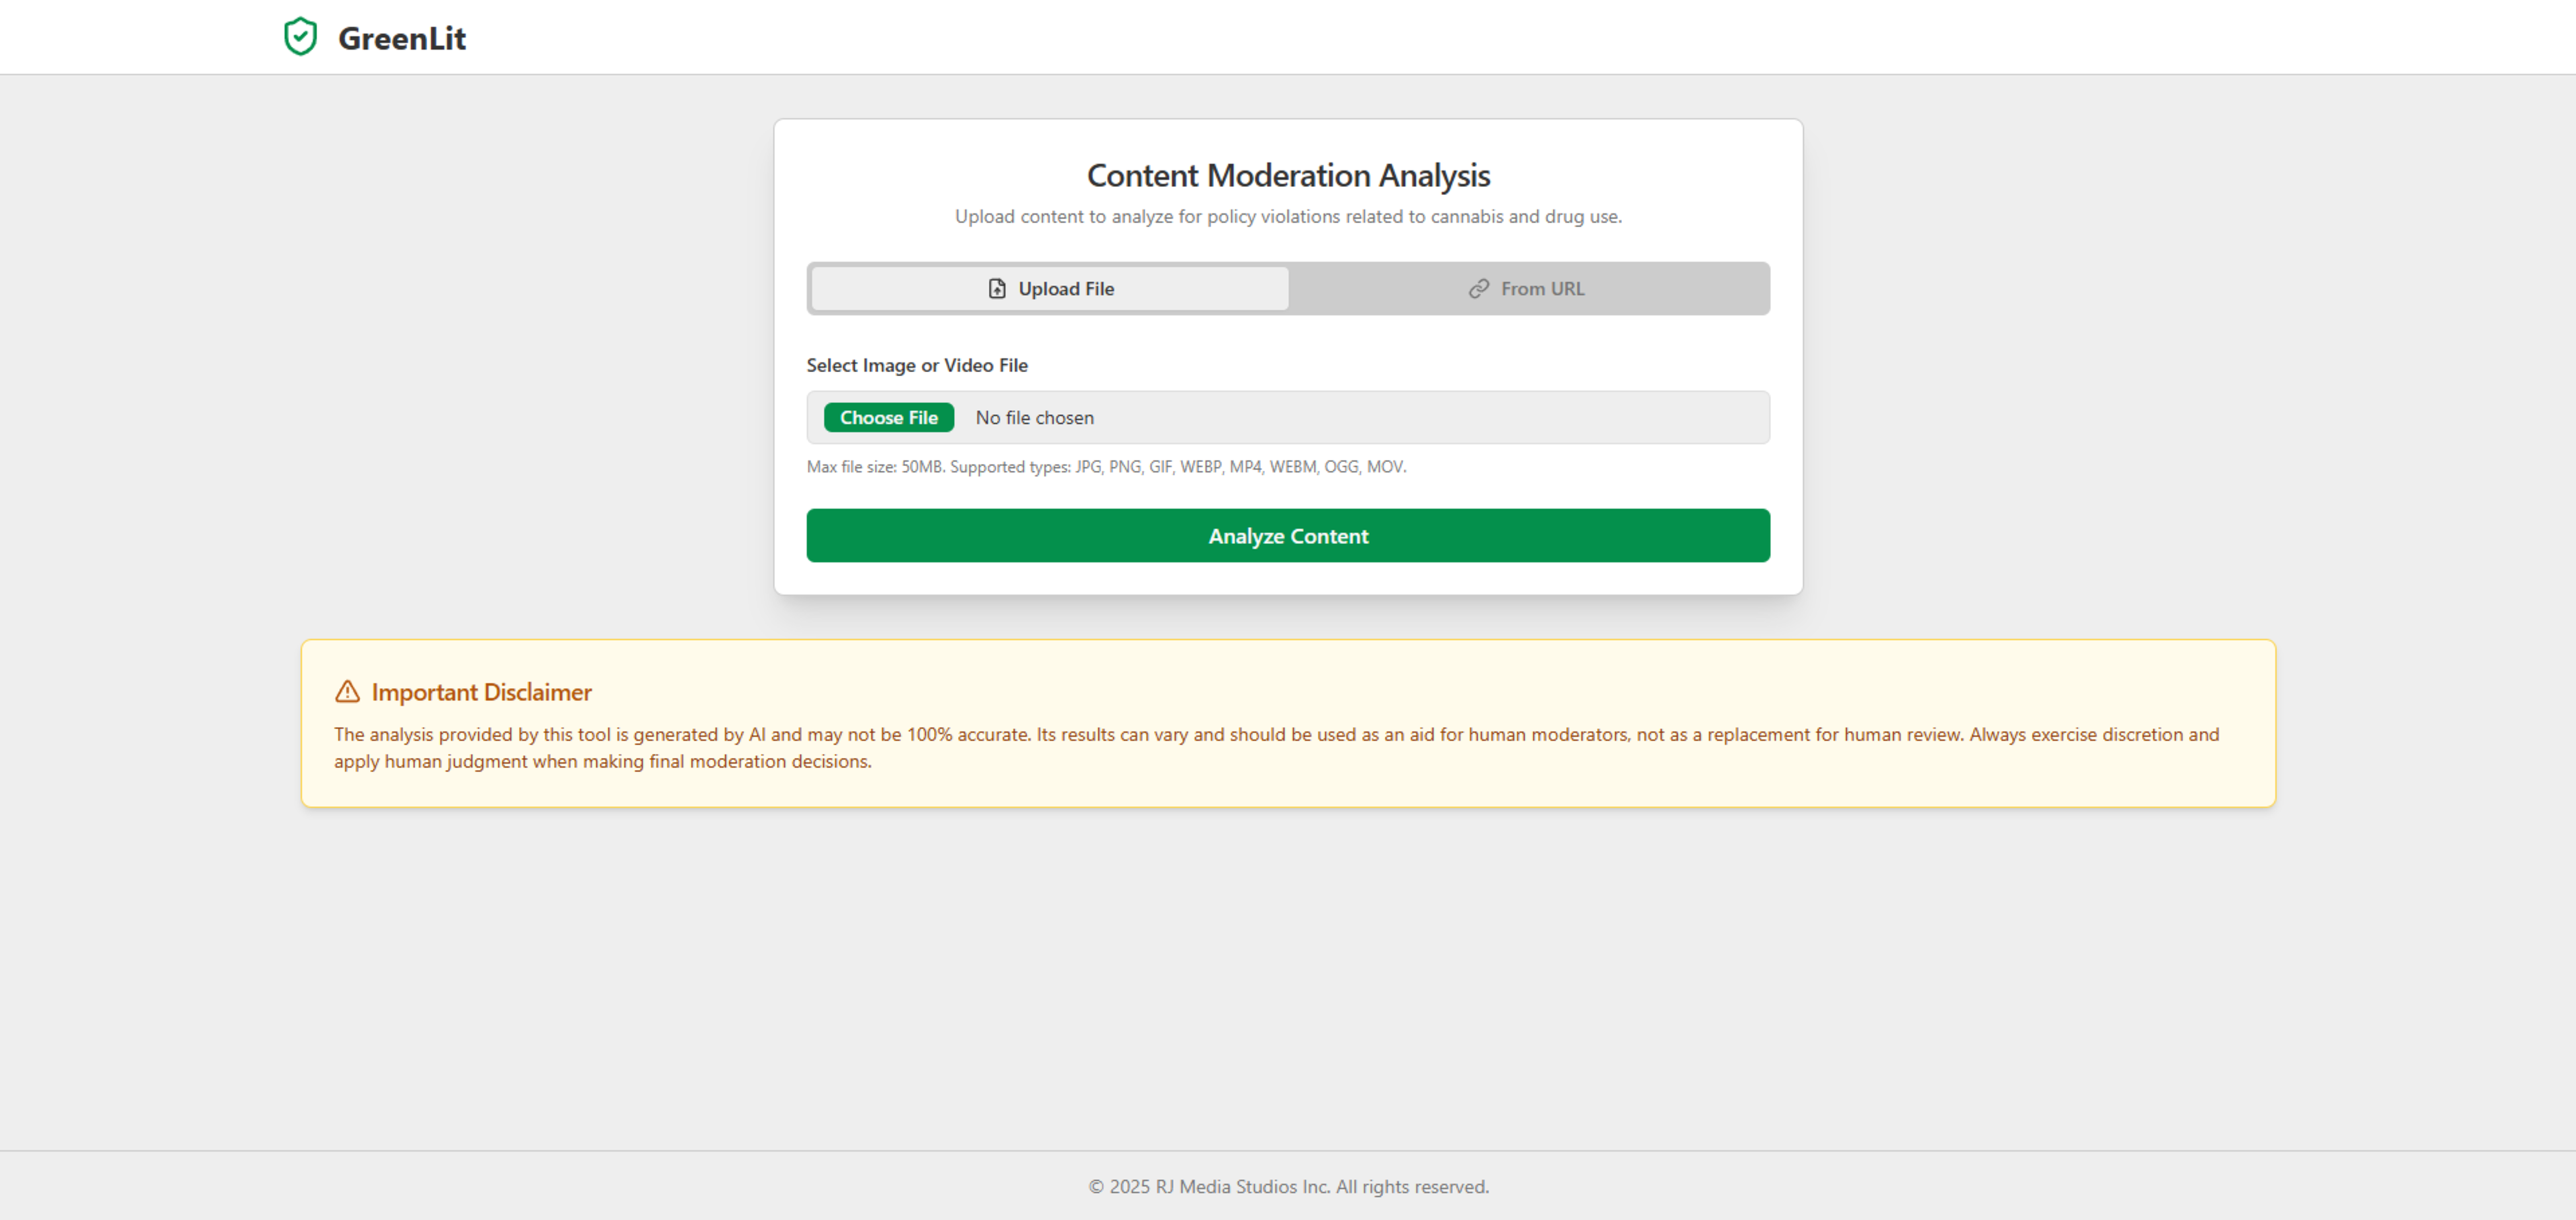Image resolution: width=2576 pixels, height=1220 pixels.
Task: Click the 'Supported types' list of file formats
Action: pos(1240,467)
